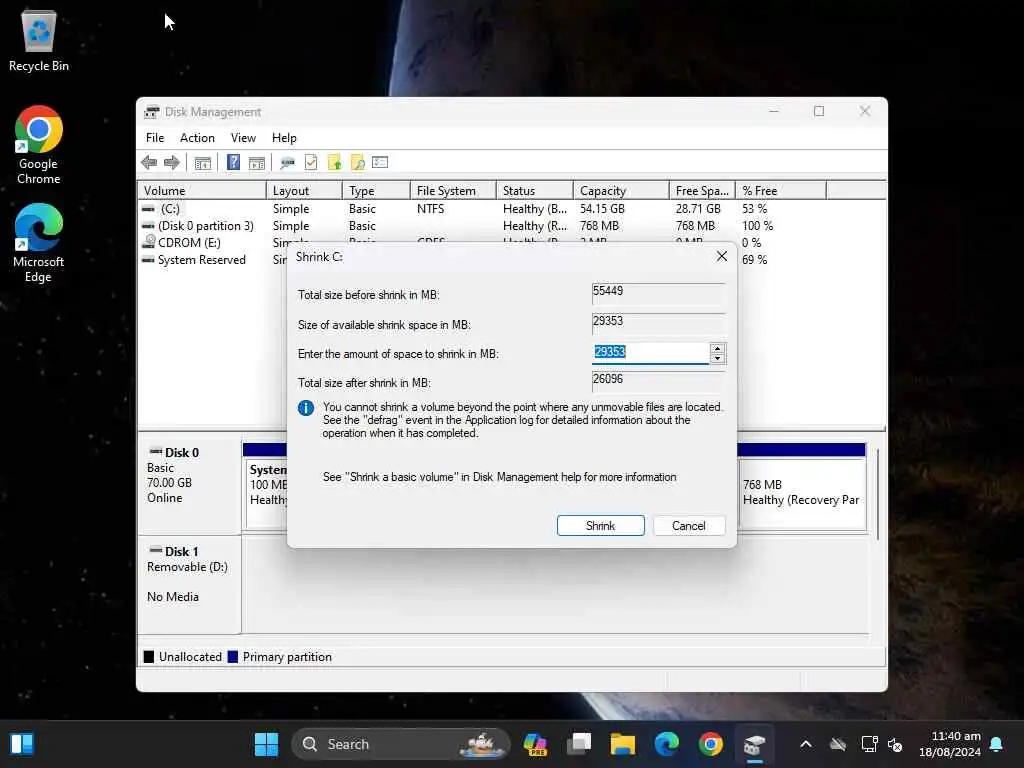Click the black Unallocated legend swatch
This screenshot has height=768, width=1024.
point(149,657)
